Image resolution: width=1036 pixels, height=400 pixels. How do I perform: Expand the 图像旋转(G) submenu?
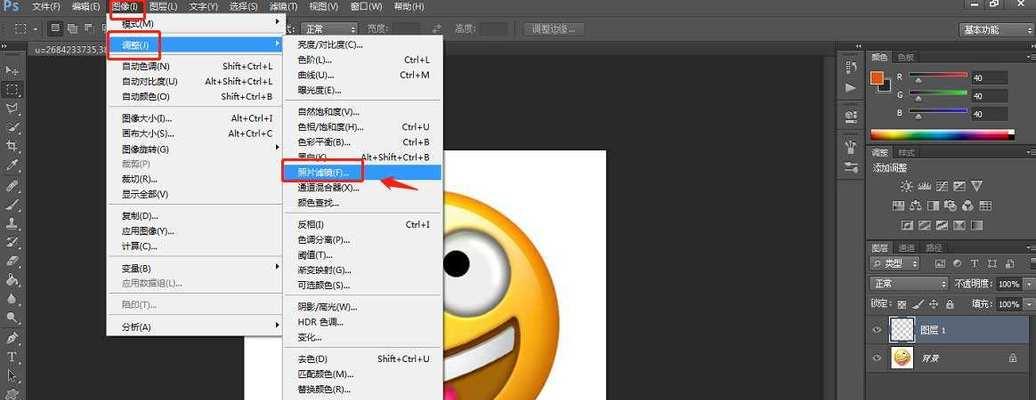pos(195,149)
